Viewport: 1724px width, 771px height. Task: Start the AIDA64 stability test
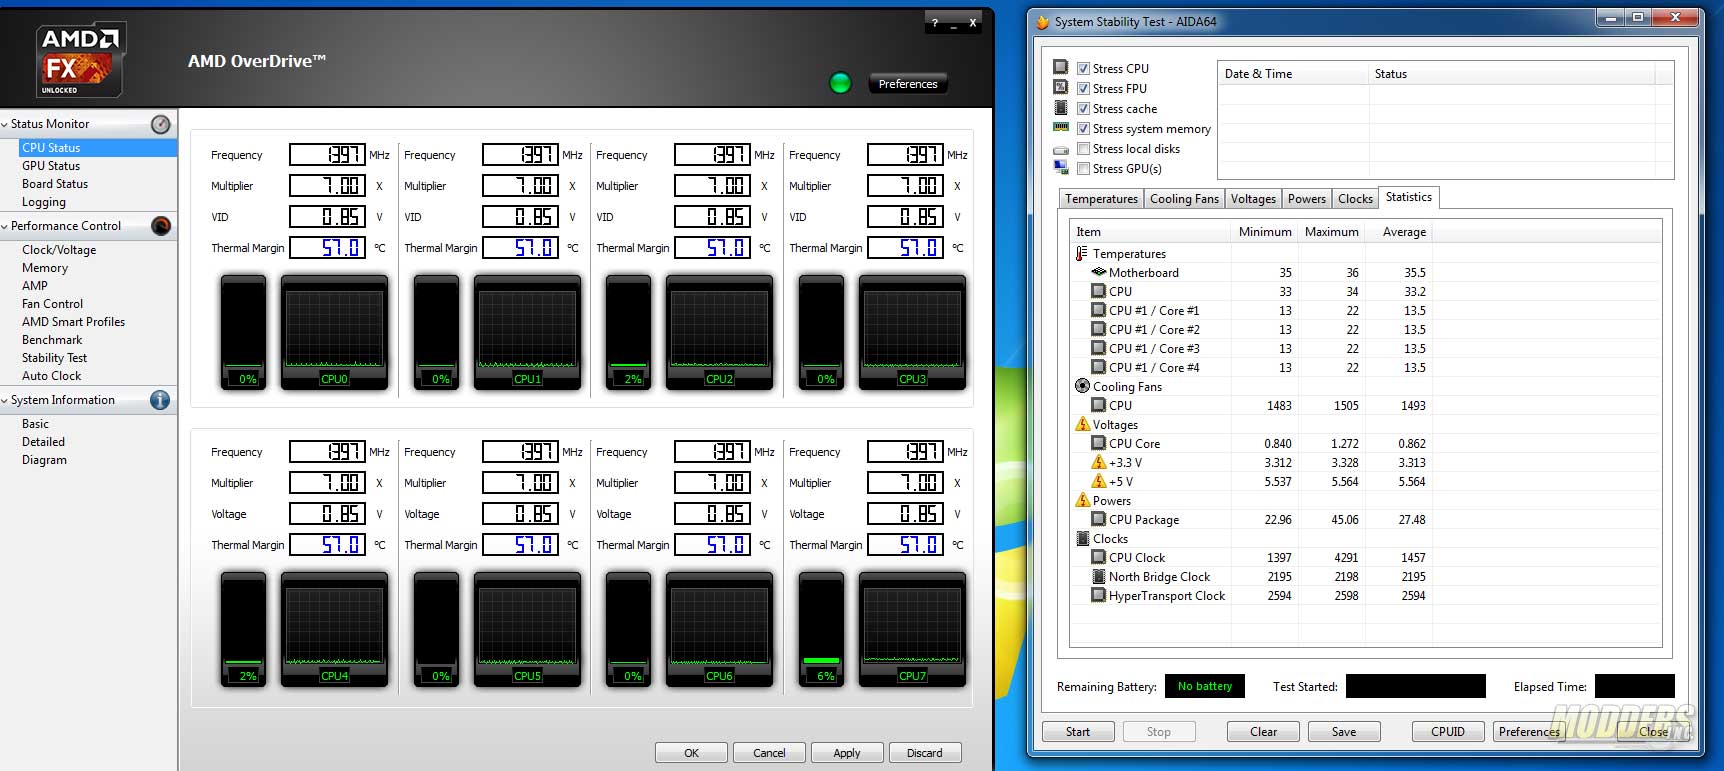(x=1078, y=732)
